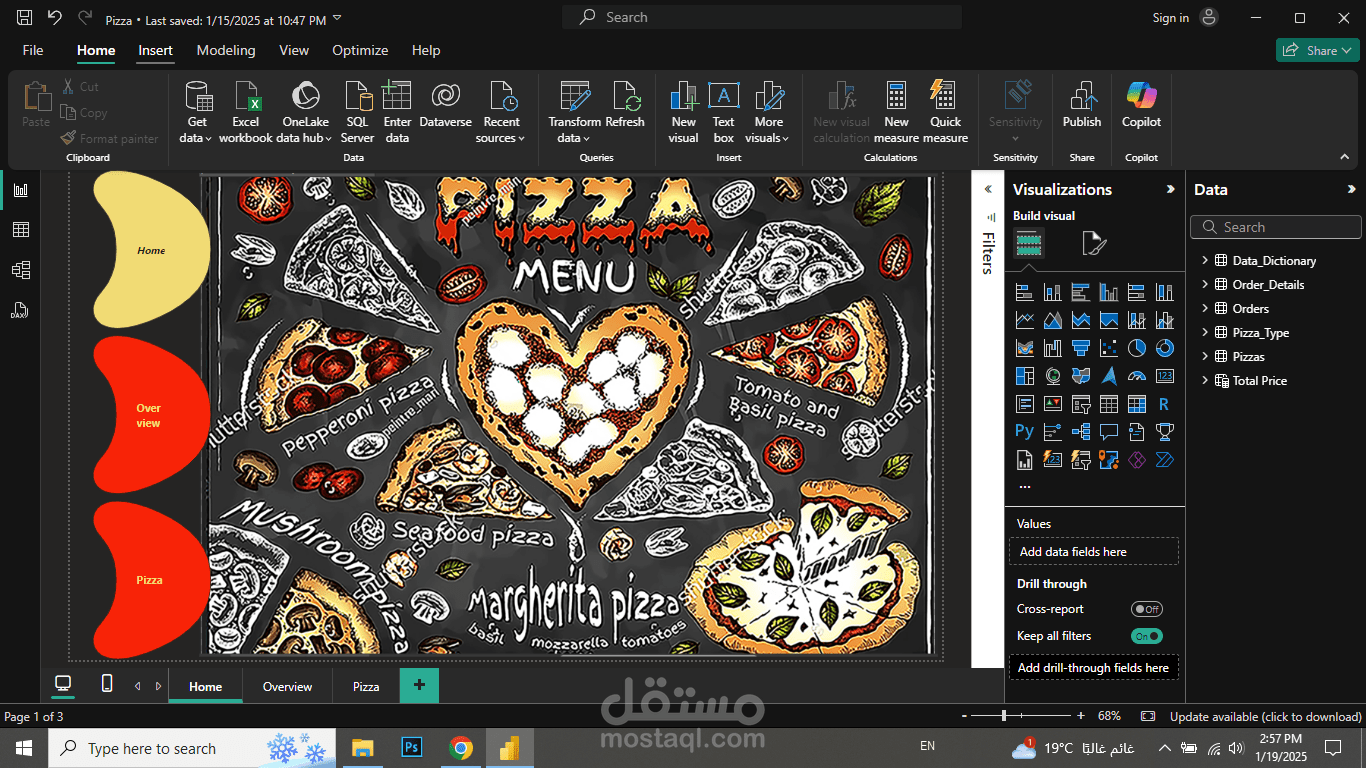Open the Recent sources dropdown
Viewport: 1366px width, 768px height.
pyautogui.click(x=501, y=138)
